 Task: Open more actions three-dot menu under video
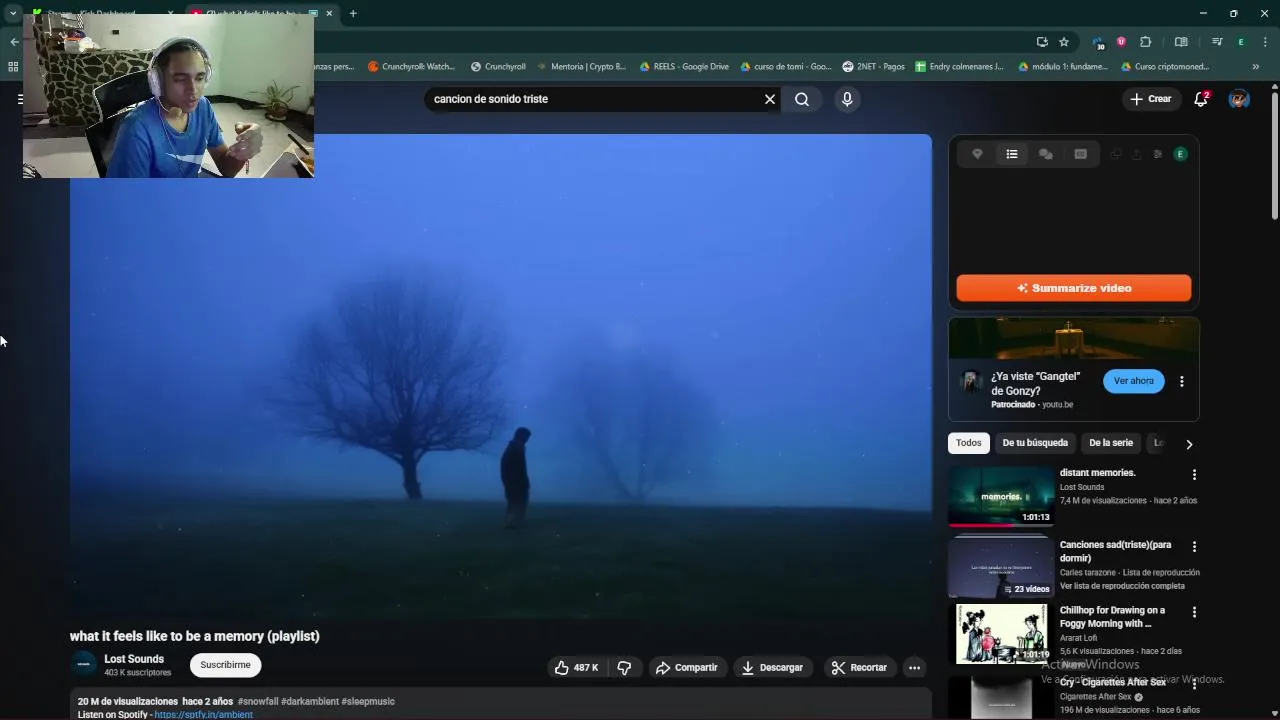(x=914, y=668)
